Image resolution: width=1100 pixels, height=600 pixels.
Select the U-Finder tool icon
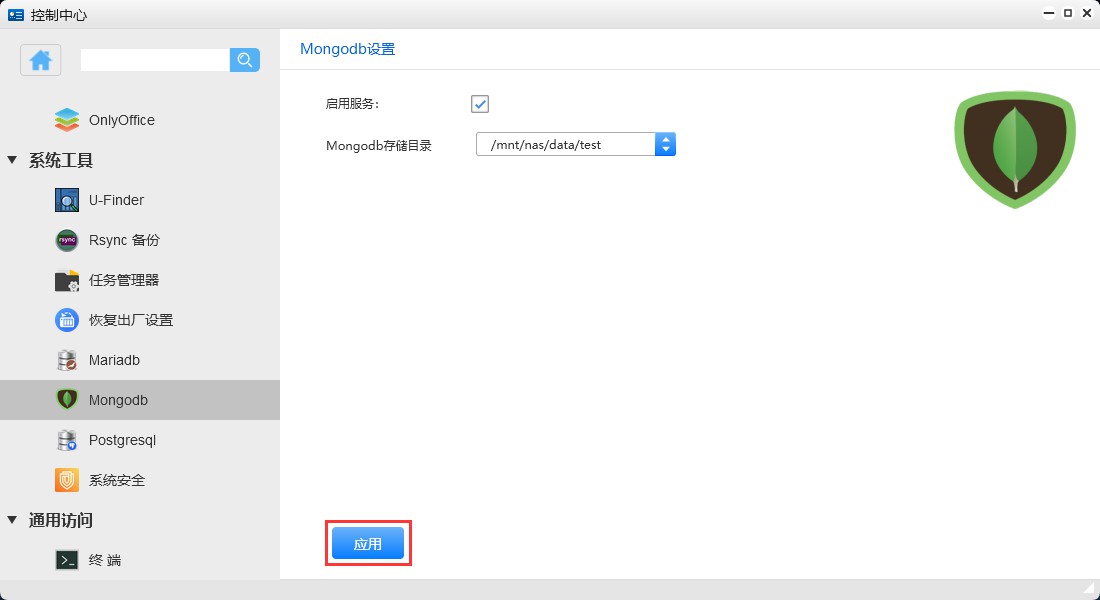point(66,200)
